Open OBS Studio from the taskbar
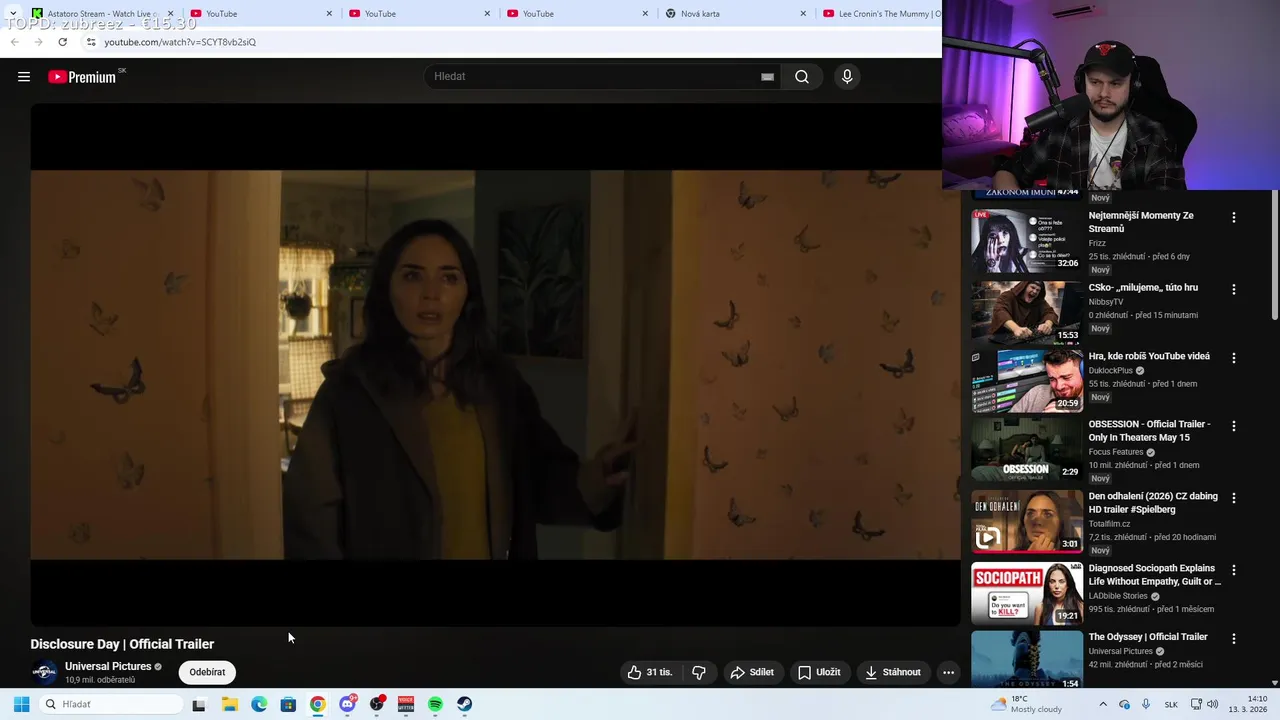The height and width of the screenshot is (720, 1280). point(377,704)
